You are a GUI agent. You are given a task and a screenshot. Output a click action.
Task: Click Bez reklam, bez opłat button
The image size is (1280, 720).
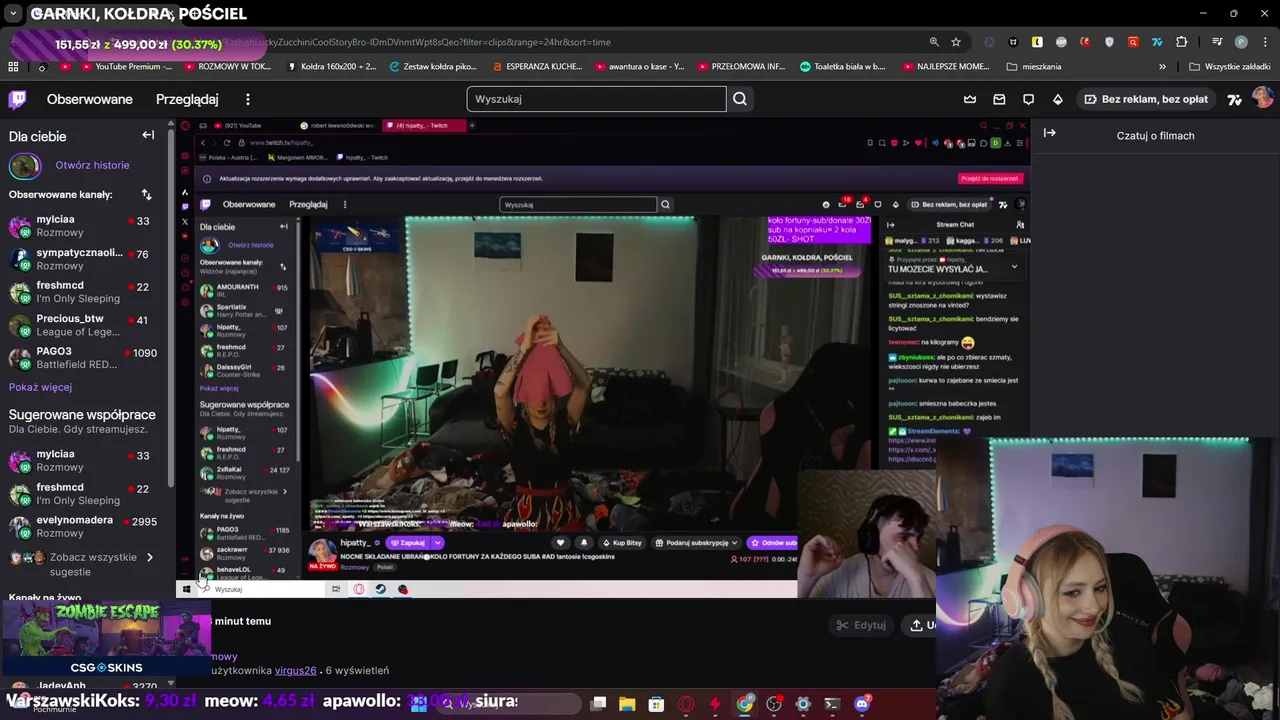[1145, 99]
